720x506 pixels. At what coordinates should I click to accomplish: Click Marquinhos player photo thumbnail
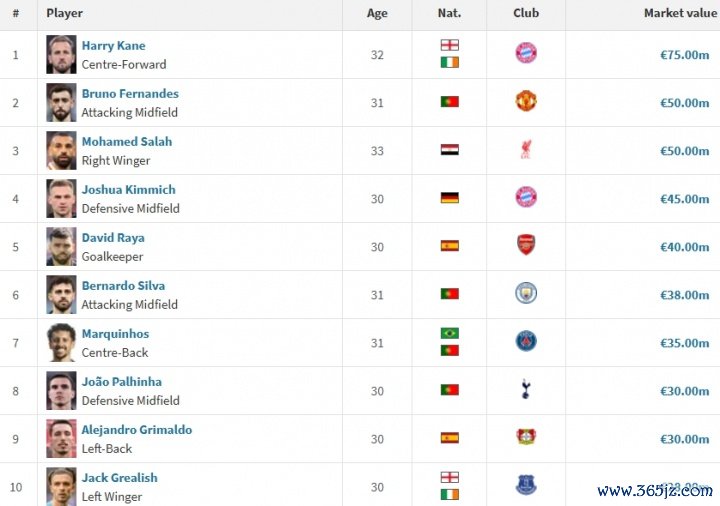point(61,342)
